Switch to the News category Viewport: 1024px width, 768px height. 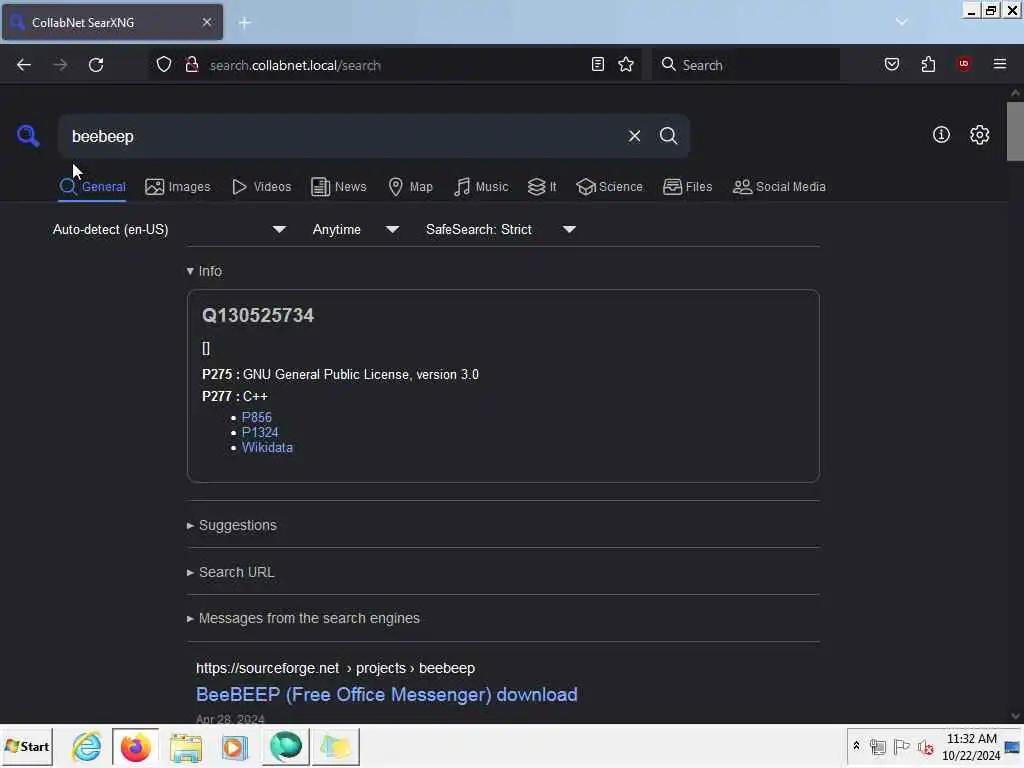[x=339, y=187]
